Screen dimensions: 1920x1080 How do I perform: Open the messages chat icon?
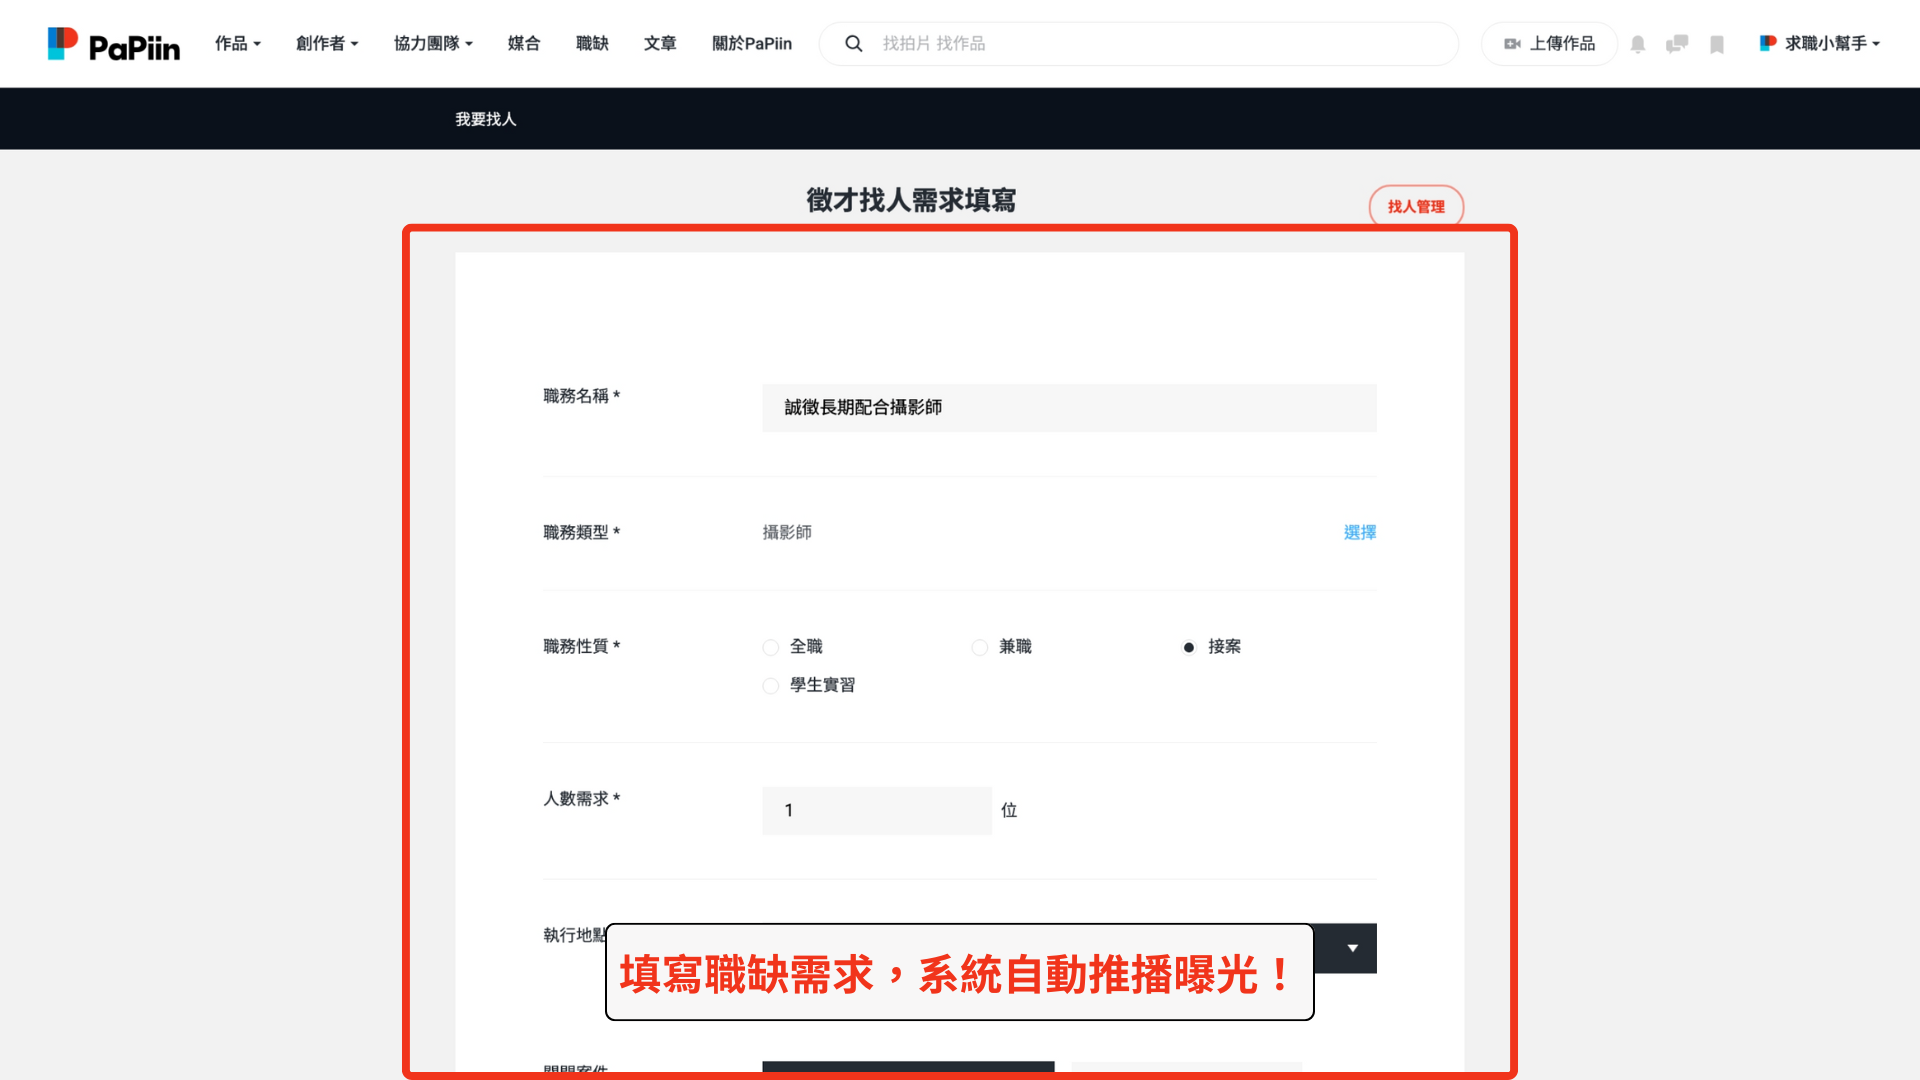1677,44
